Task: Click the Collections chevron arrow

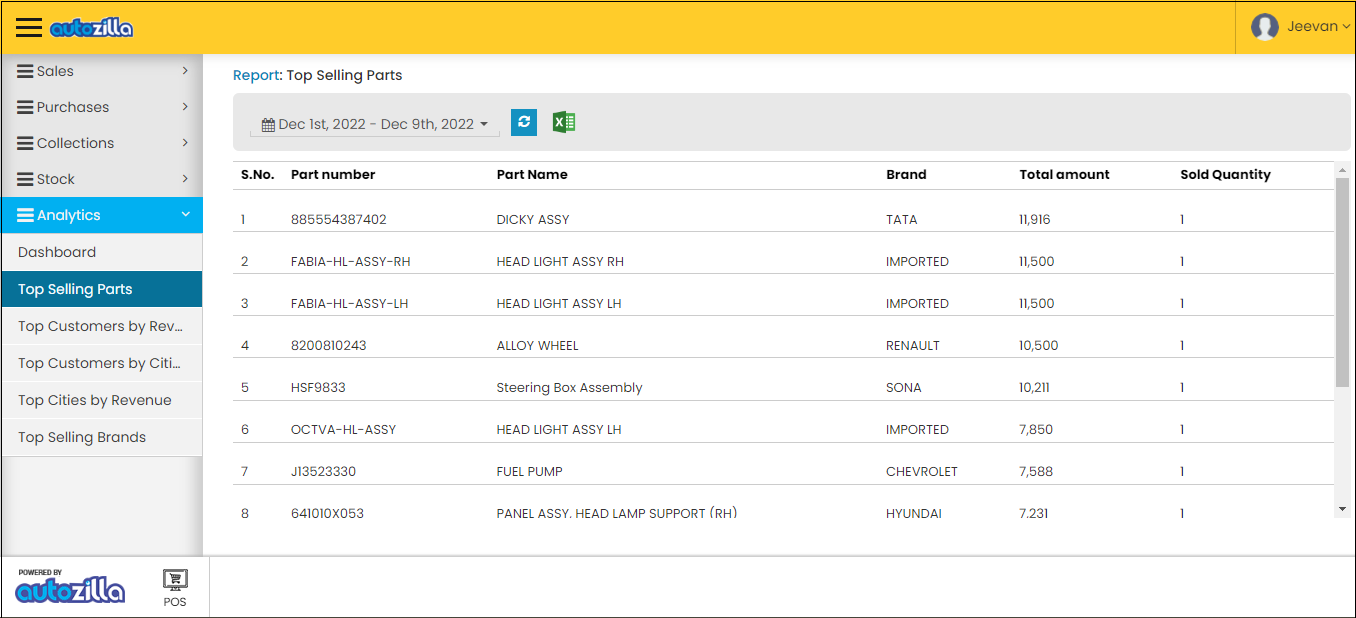Action: click(185, 143)
